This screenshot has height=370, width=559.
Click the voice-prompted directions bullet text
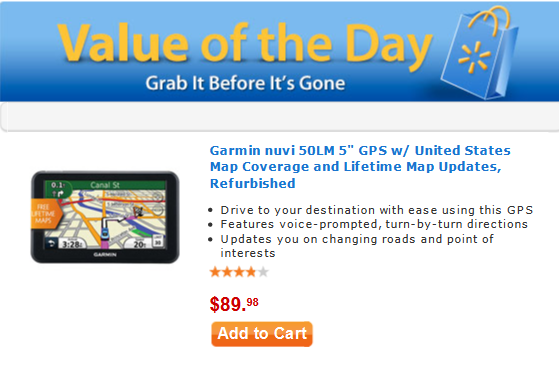click(374, 224)
